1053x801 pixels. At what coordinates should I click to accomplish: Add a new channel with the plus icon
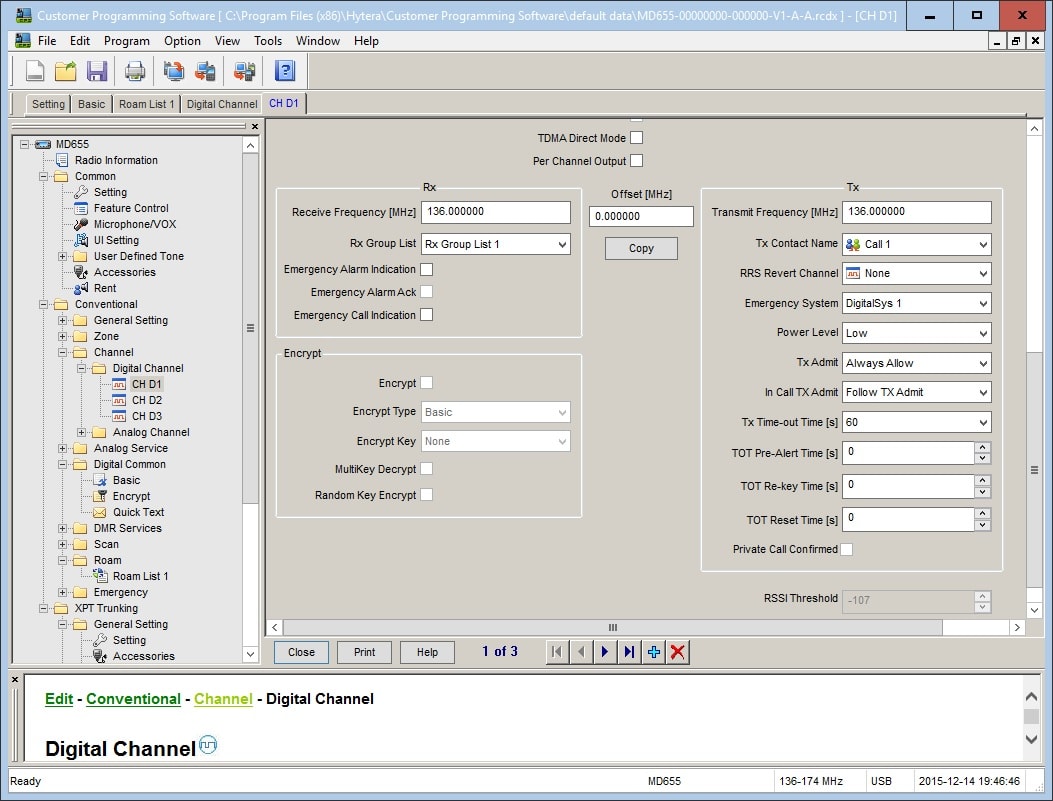click(x=654, y=652)
